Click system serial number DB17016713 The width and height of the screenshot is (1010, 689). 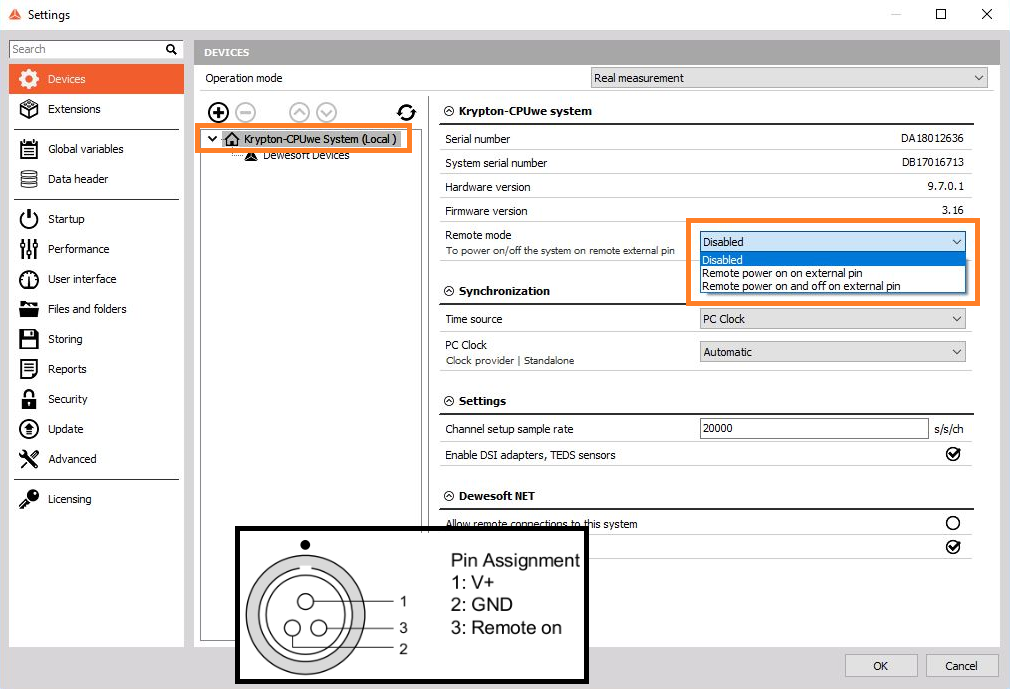coord(933,162)
